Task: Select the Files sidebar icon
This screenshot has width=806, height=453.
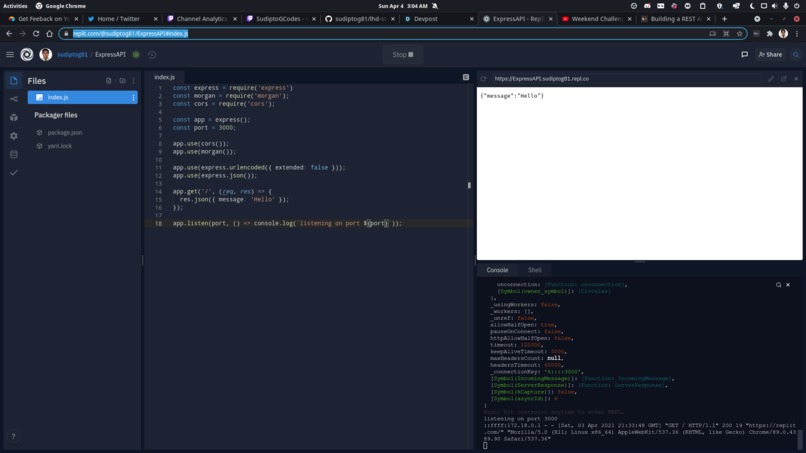Action: point(14,81)
